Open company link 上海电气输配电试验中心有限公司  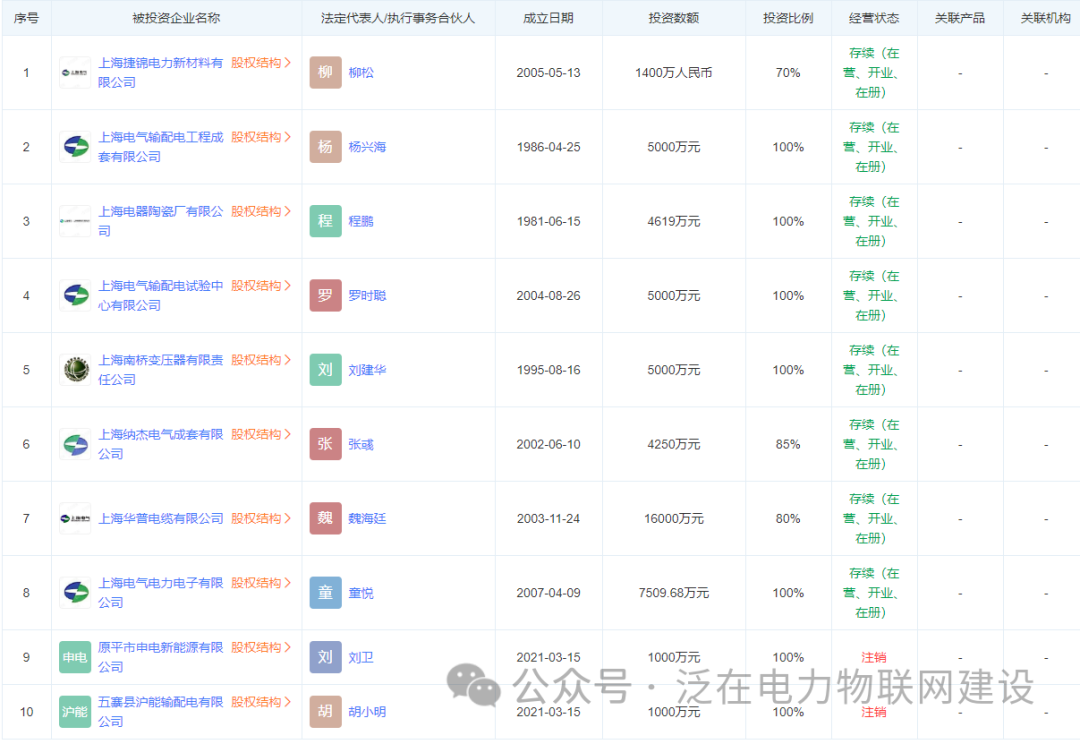[x=160, y=296]
